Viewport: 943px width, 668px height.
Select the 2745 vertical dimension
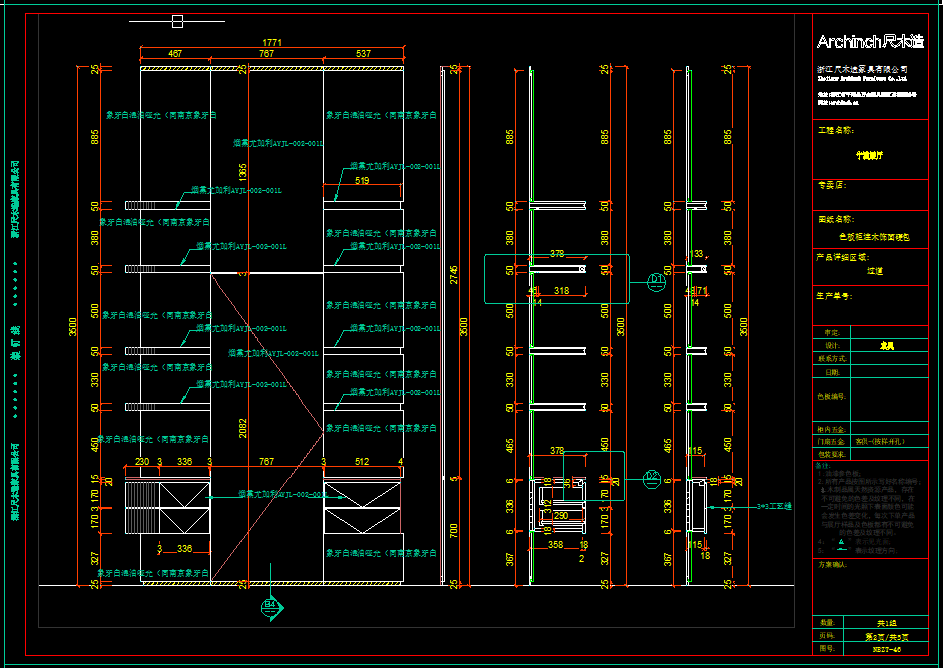coord(452,272)
